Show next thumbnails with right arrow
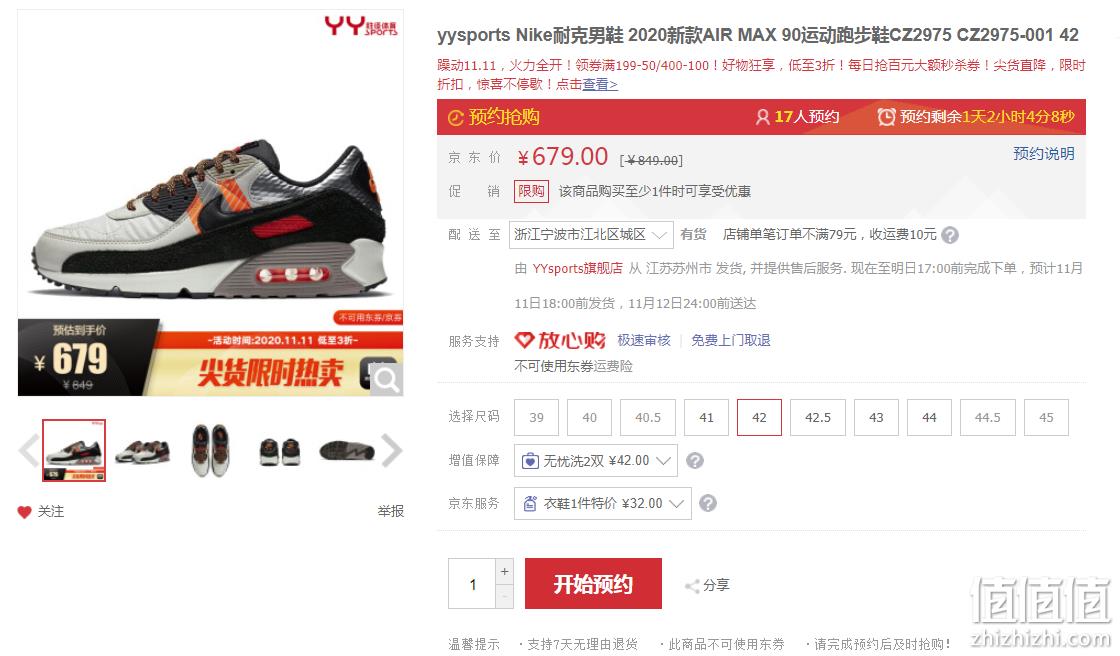Screen dimensions: 1120x656 point(392,451)
